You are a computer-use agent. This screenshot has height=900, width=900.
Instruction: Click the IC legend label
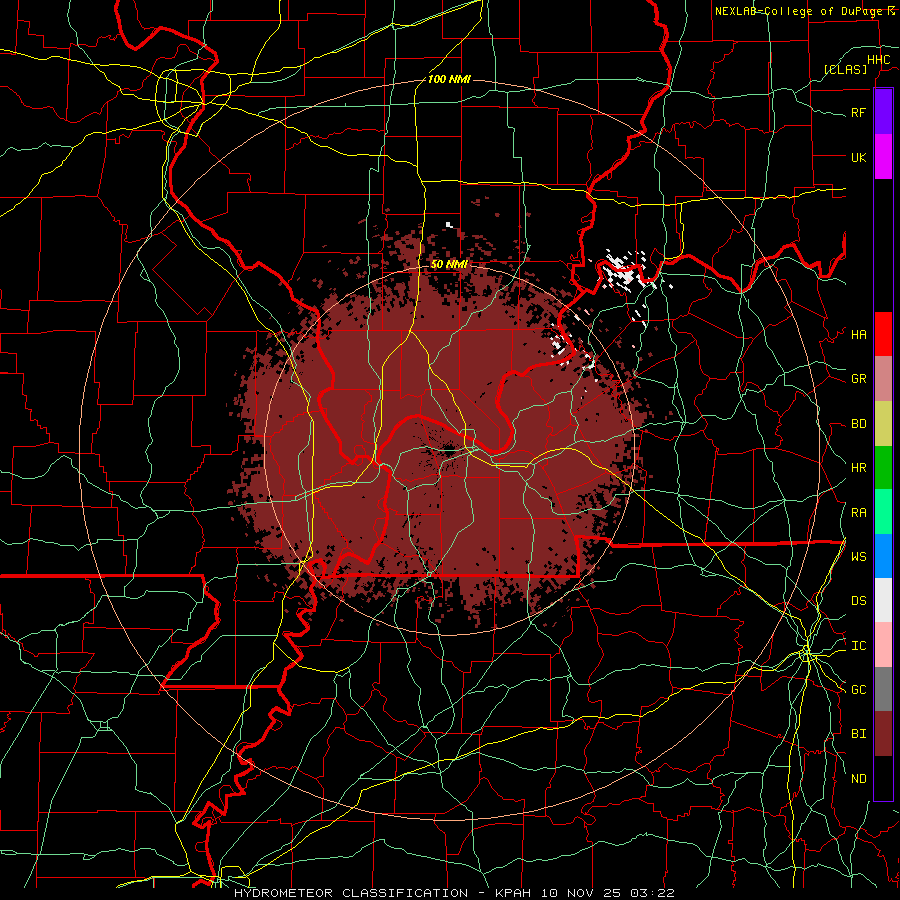(x=858, y=646)
